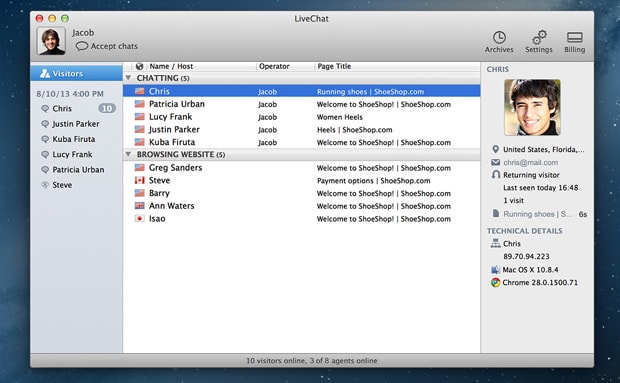Click the Japanese flag icon beside Isao
620x383 pixels.
click(139, 219)
